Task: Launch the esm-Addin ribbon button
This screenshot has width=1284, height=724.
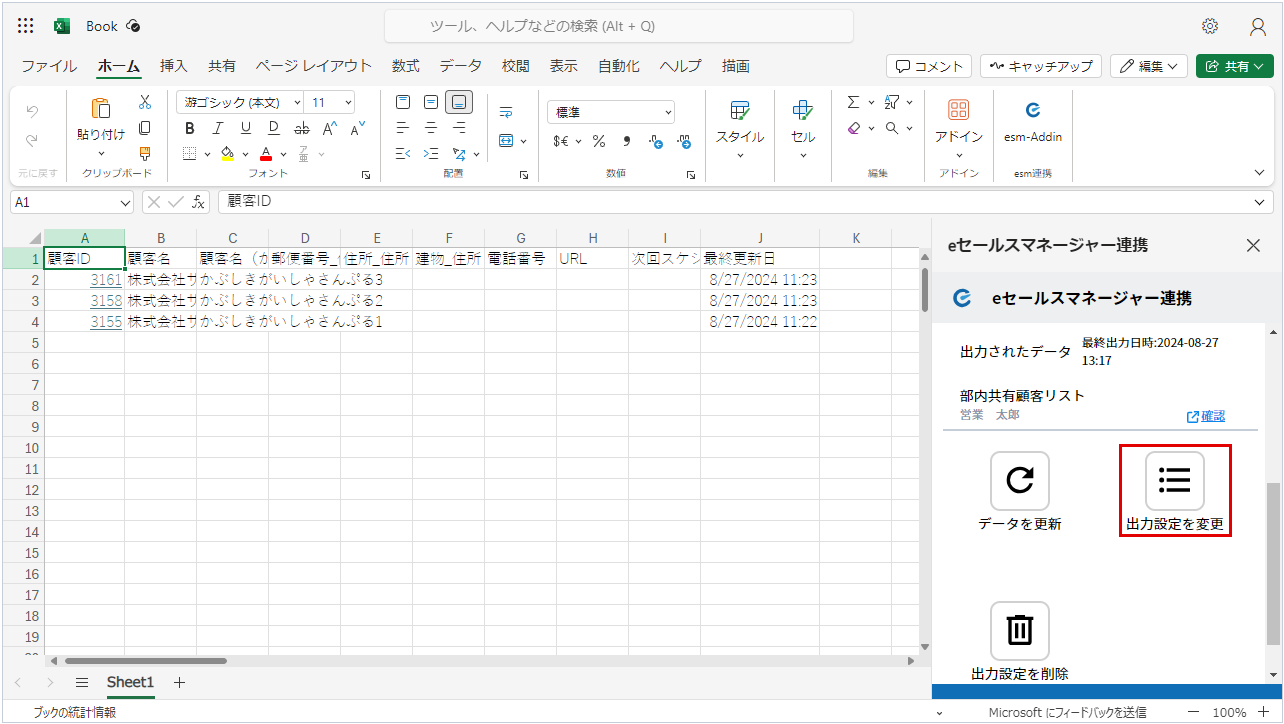Action: pos(1033,120)
